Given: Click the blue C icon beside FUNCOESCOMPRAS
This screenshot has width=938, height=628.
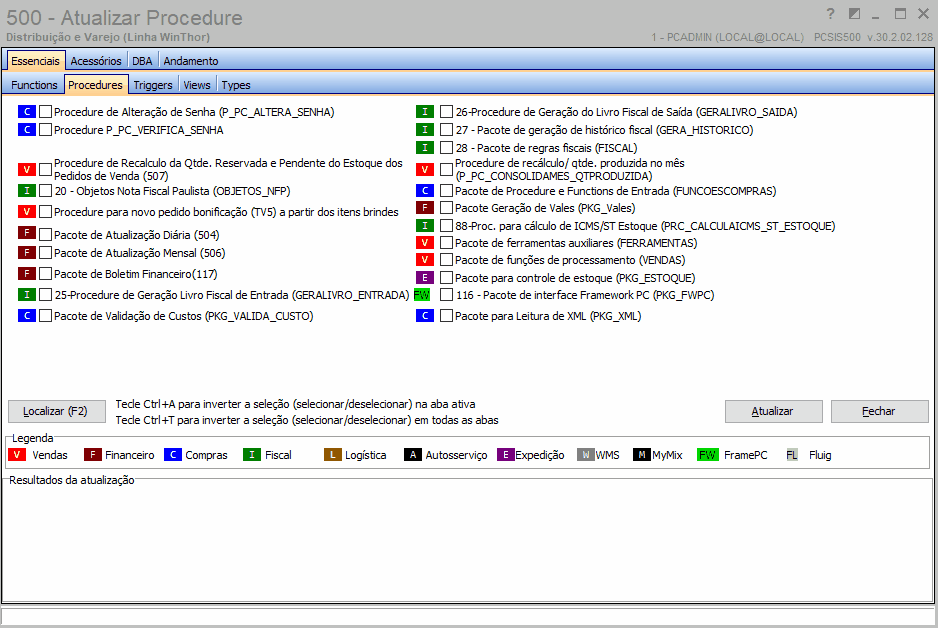Looking at the screenshot, I should click(x=425, y=191).
